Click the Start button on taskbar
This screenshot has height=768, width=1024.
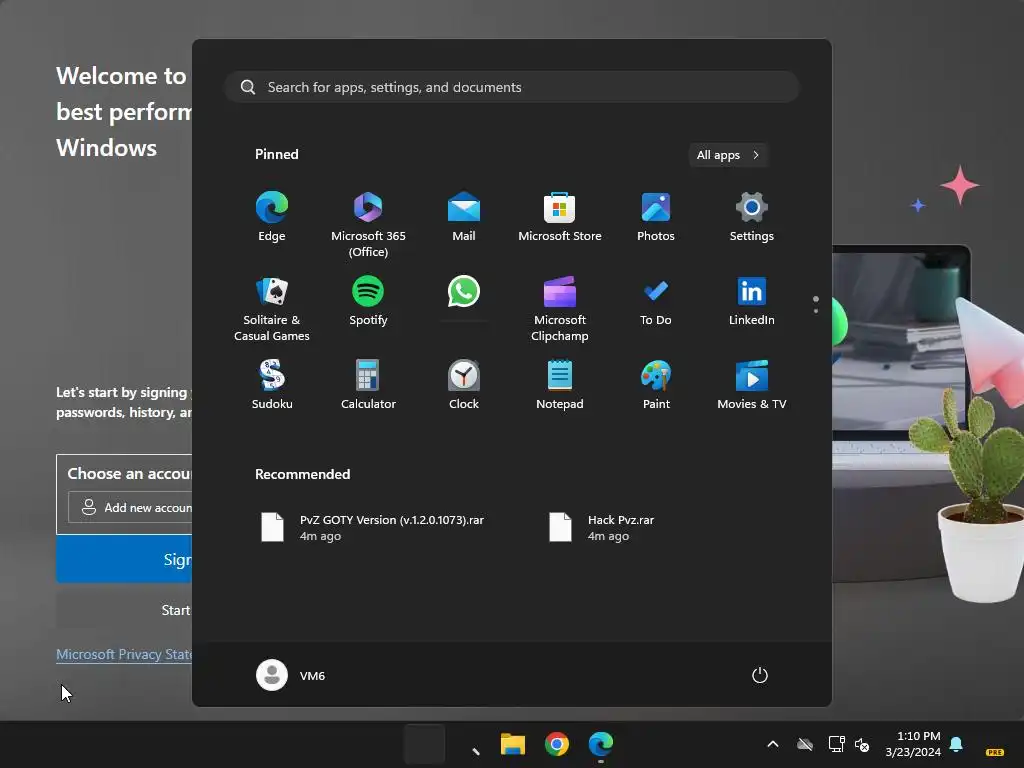424,744
